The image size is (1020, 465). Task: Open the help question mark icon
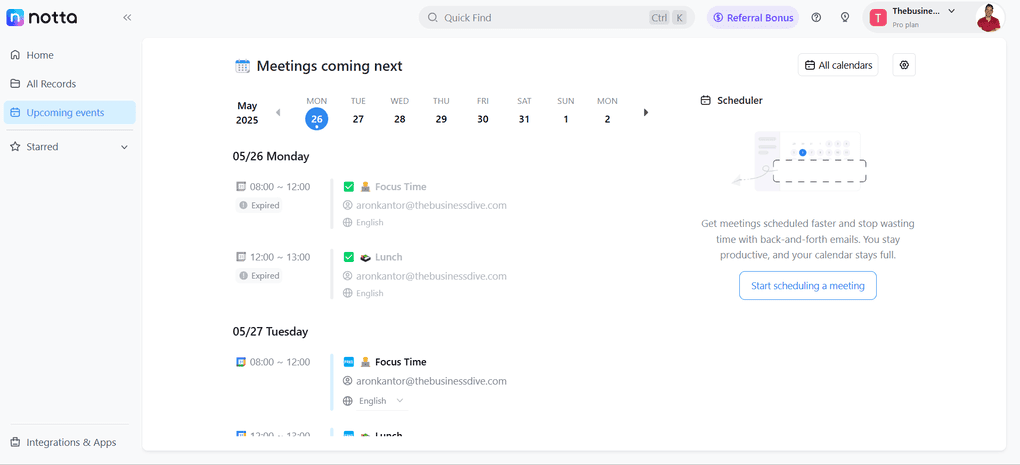point(816,18)
